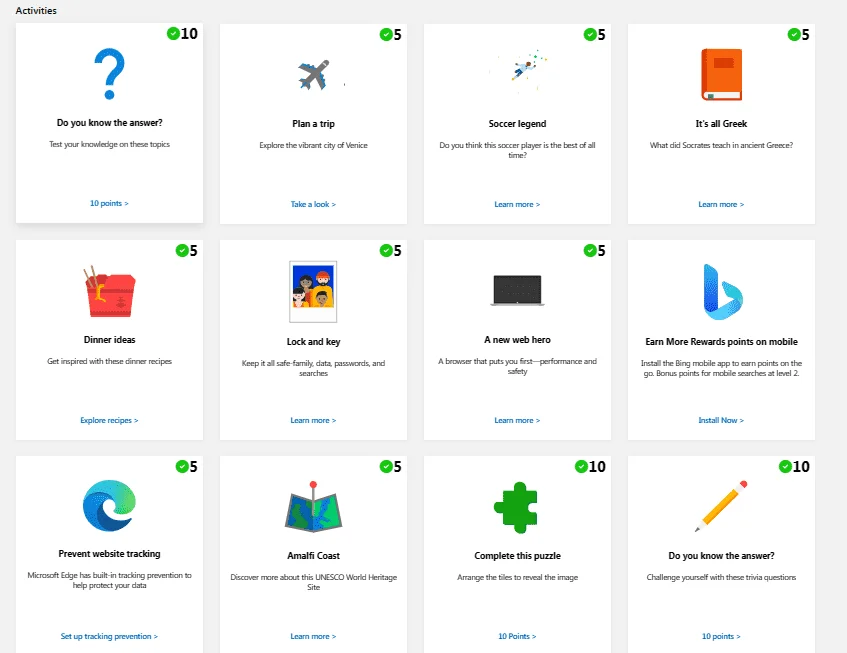Click 'Earn More Rewards points on mobile' title
The width and height of the screenshot is (847, 653).
coord(721,342)
